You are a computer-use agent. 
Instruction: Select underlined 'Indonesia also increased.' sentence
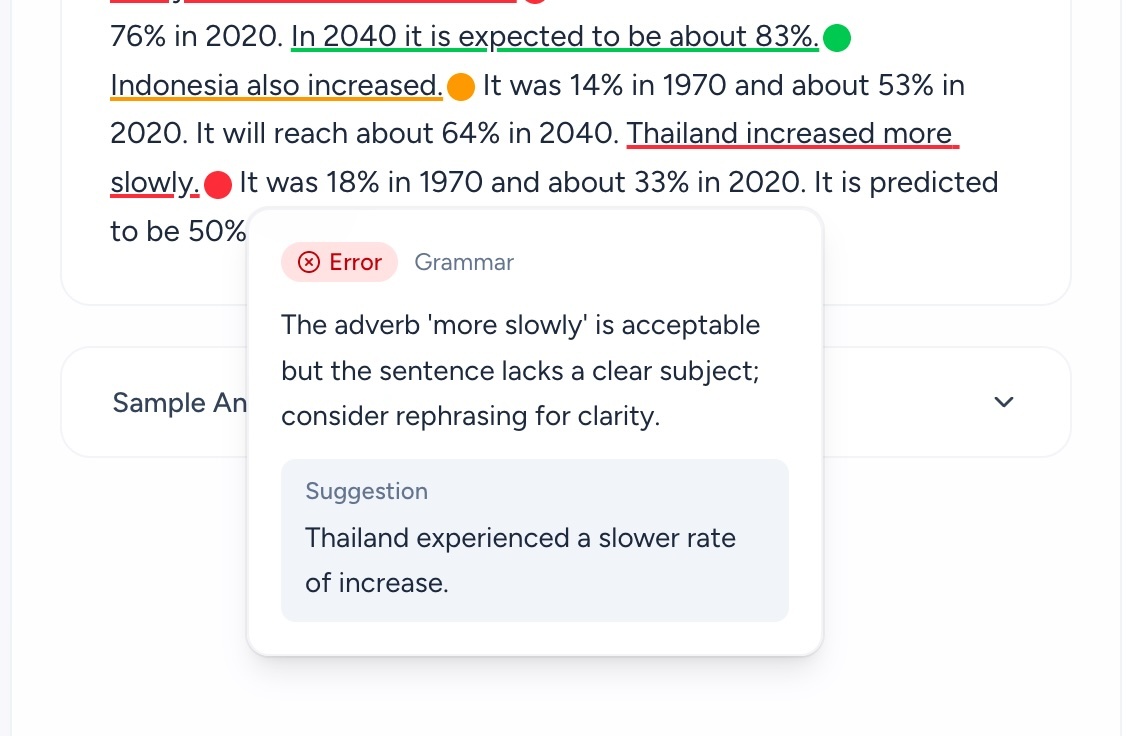click(276, 85)
